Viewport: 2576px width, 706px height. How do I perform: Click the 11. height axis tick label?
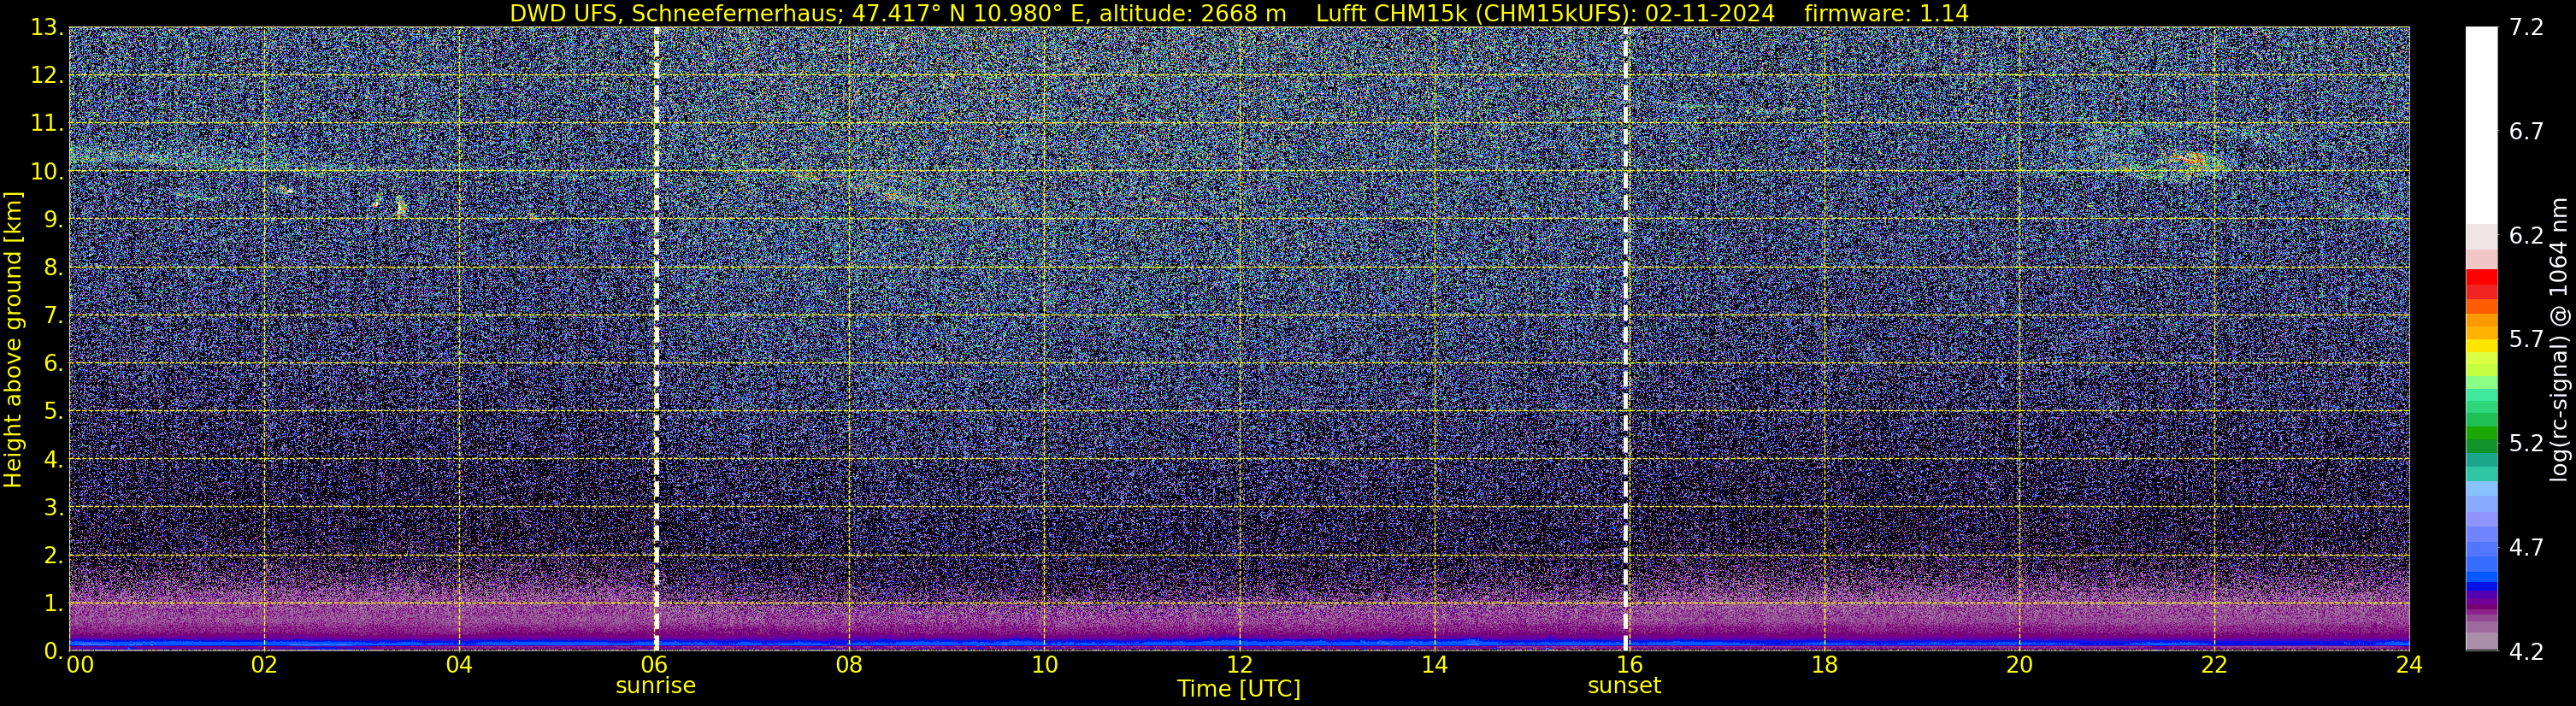pos(47,124)
